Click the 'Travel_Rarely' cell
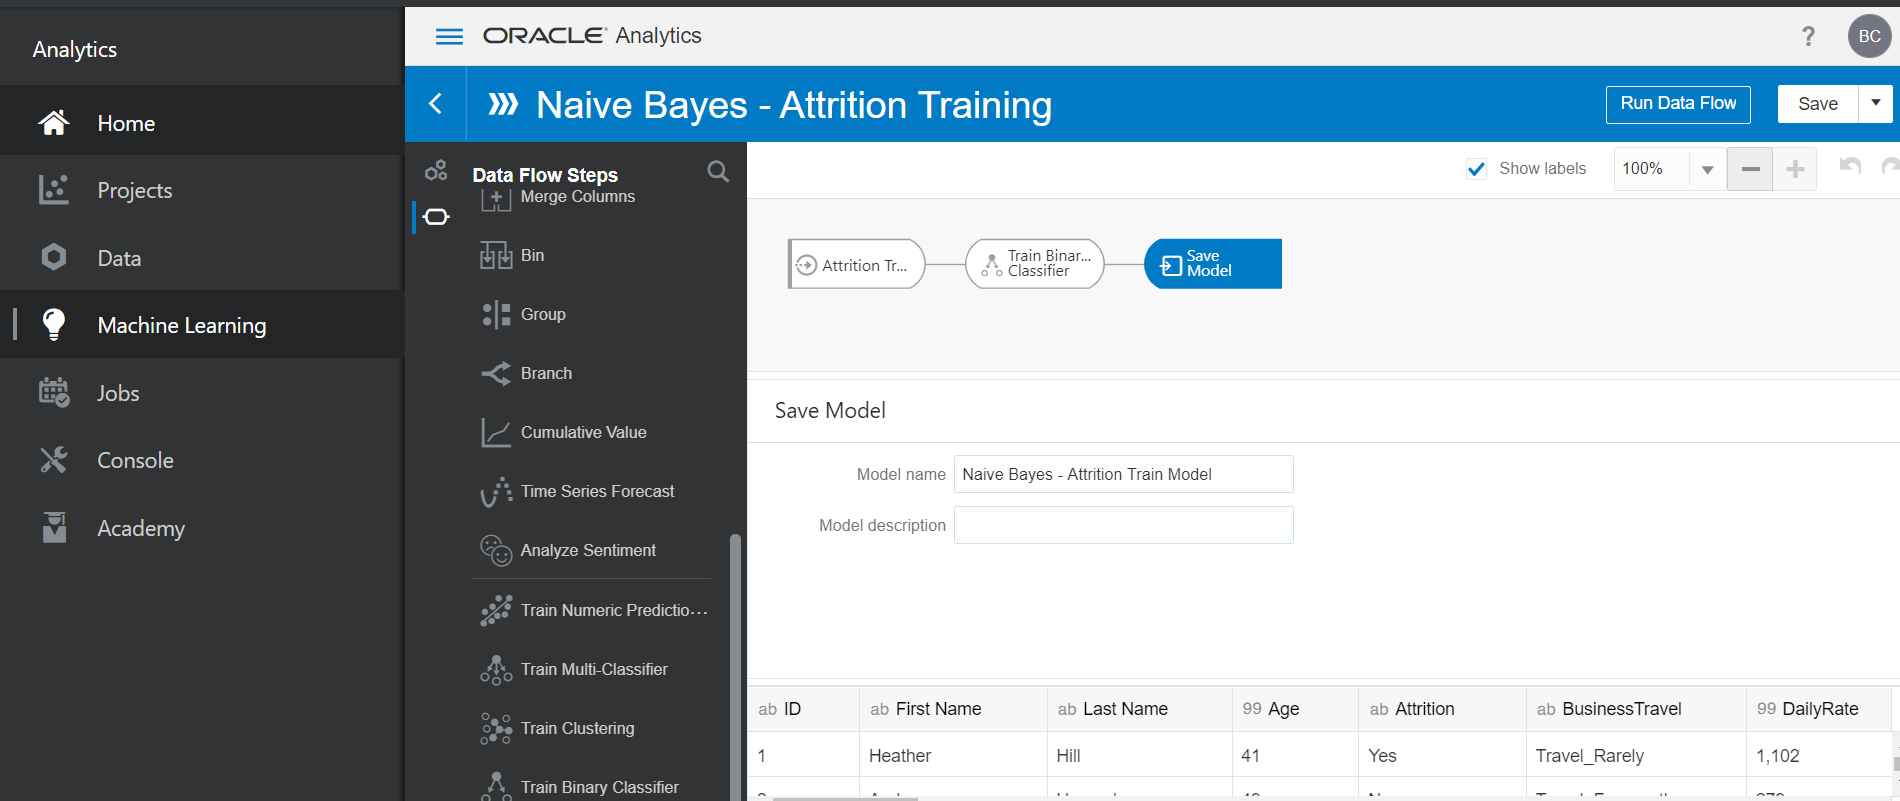 click(1636, 756)
